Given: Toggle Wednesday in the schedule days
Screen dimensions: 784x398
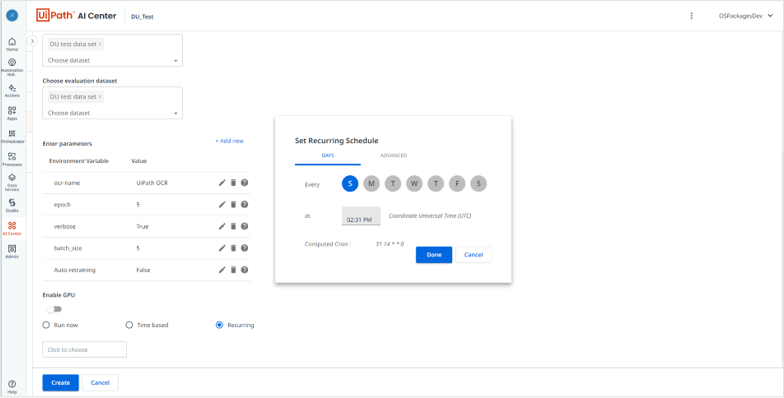Looking at the screenshot, I should (x=414, y=184).
